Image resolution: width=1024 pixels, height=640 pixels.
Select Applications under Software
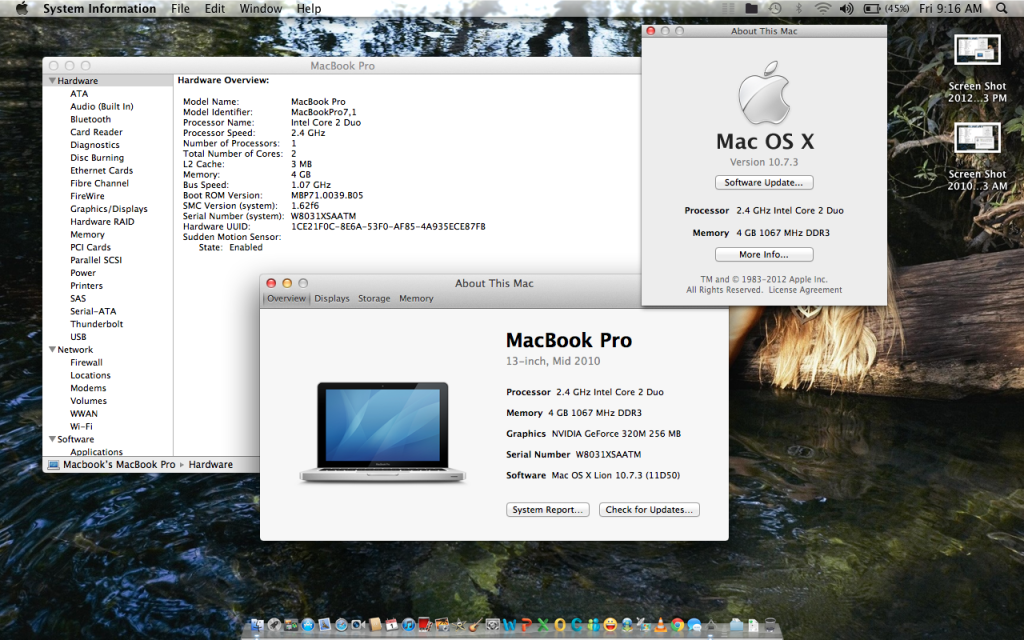tap(97, 451)
